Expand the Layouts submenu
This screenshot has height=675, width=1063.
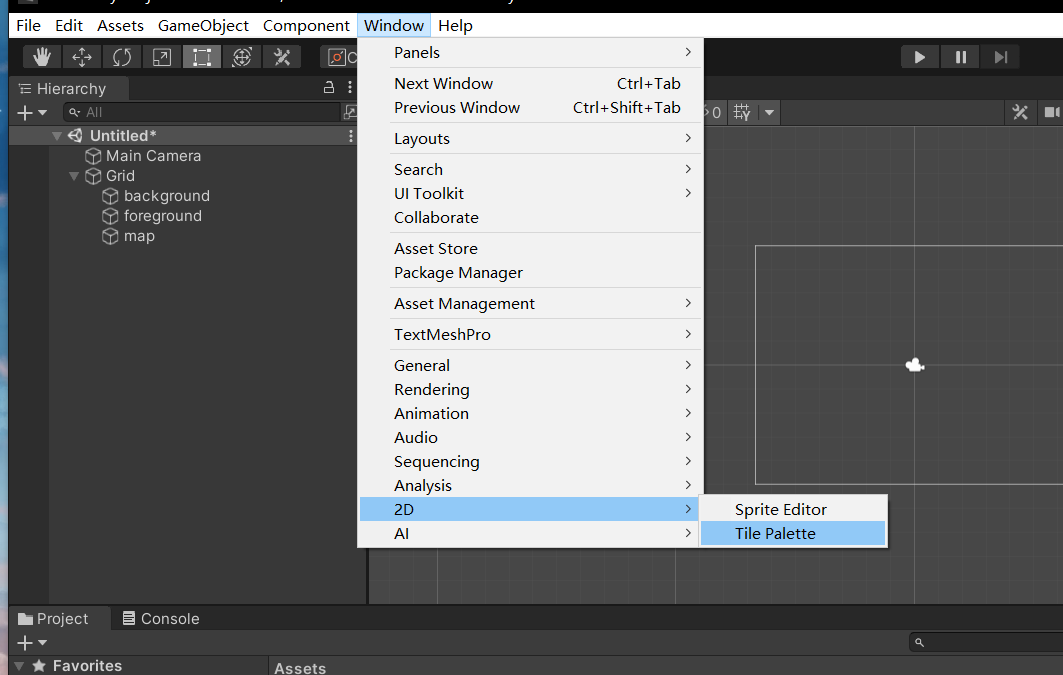click(531, 139)
